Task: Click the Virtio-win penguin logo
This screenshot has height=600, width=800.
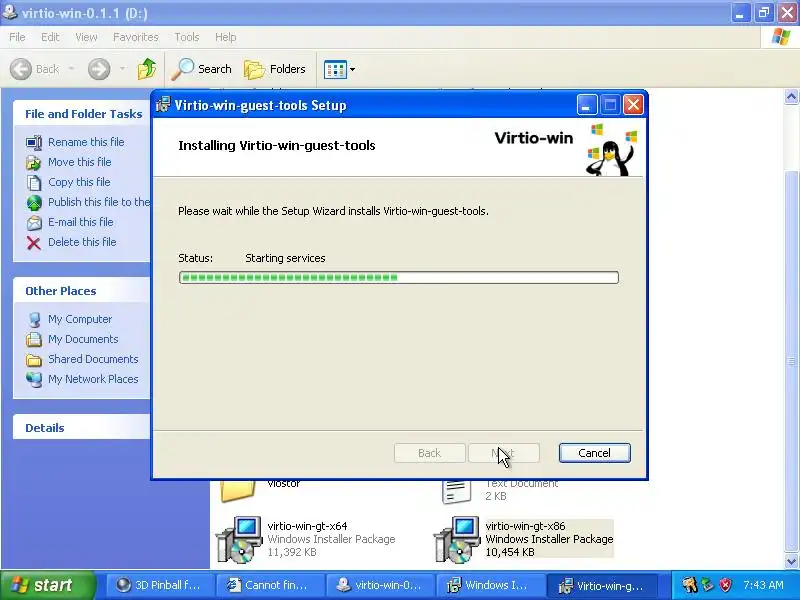Action: (611, 151)
